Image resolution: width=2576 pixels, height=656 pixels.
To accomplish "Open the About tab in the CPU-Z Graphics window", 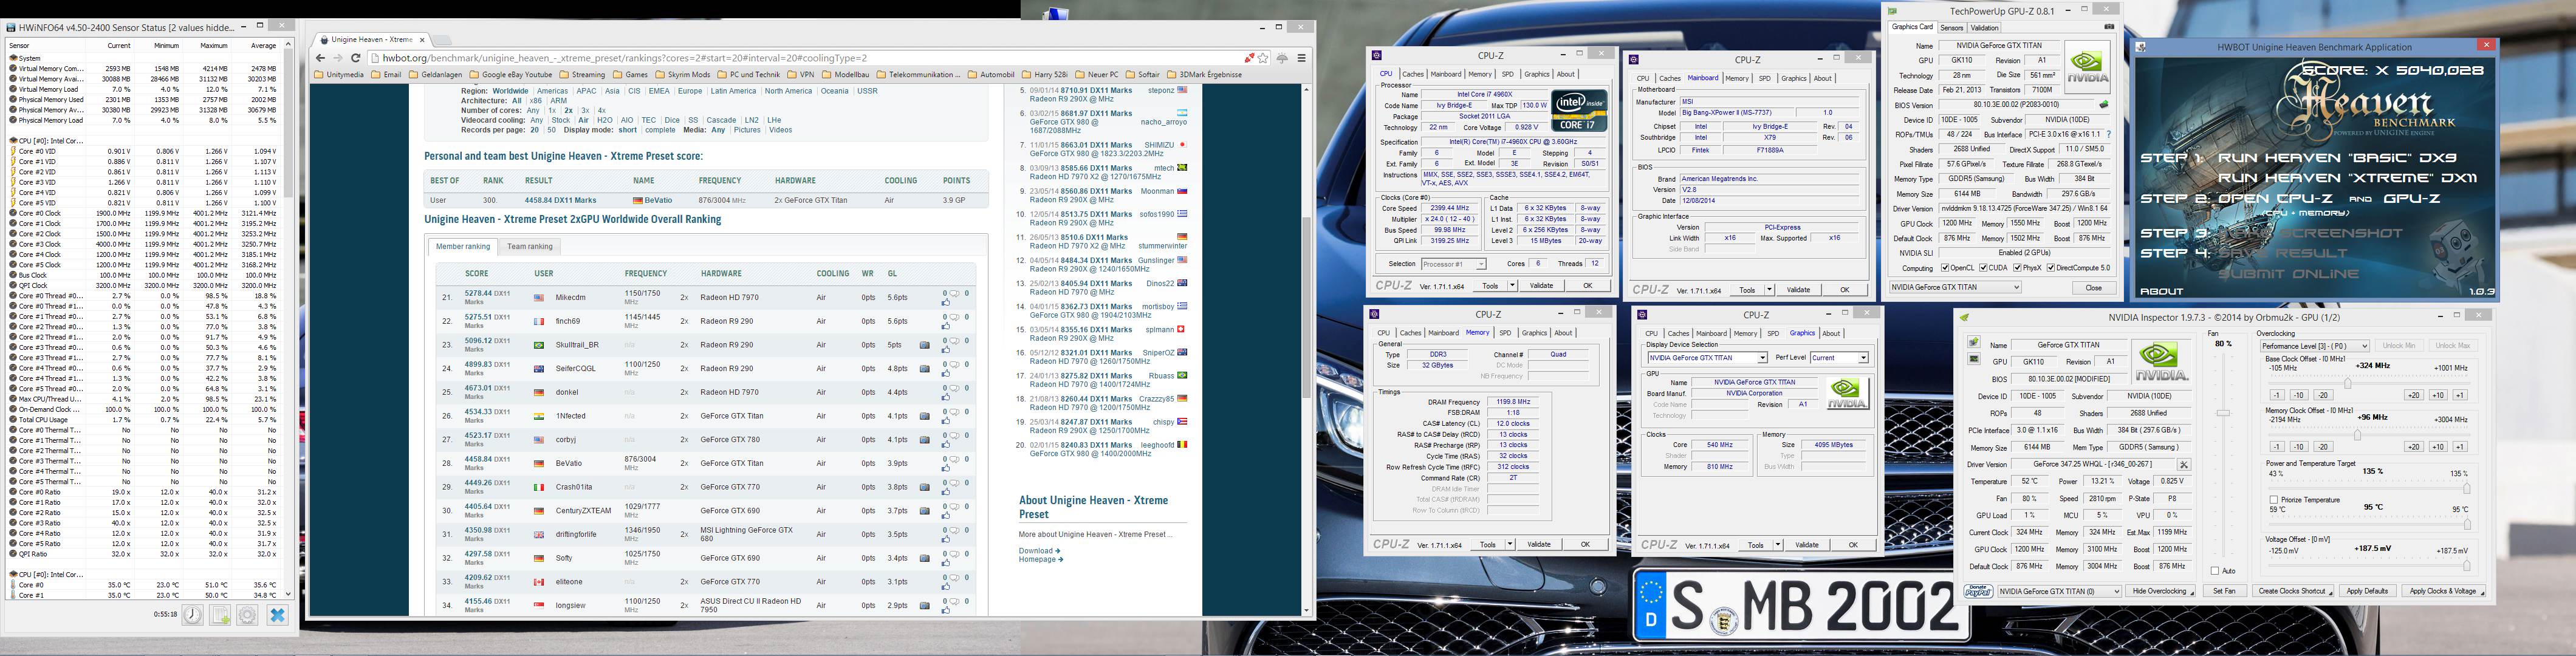I will [x=1831, y=334].
